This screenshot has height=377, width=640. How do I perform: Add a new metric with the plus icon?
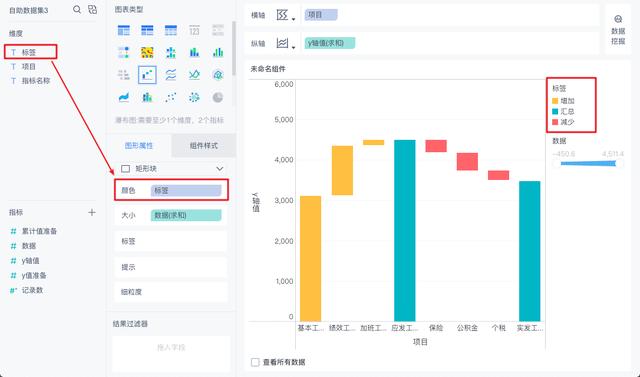point(92,212)
